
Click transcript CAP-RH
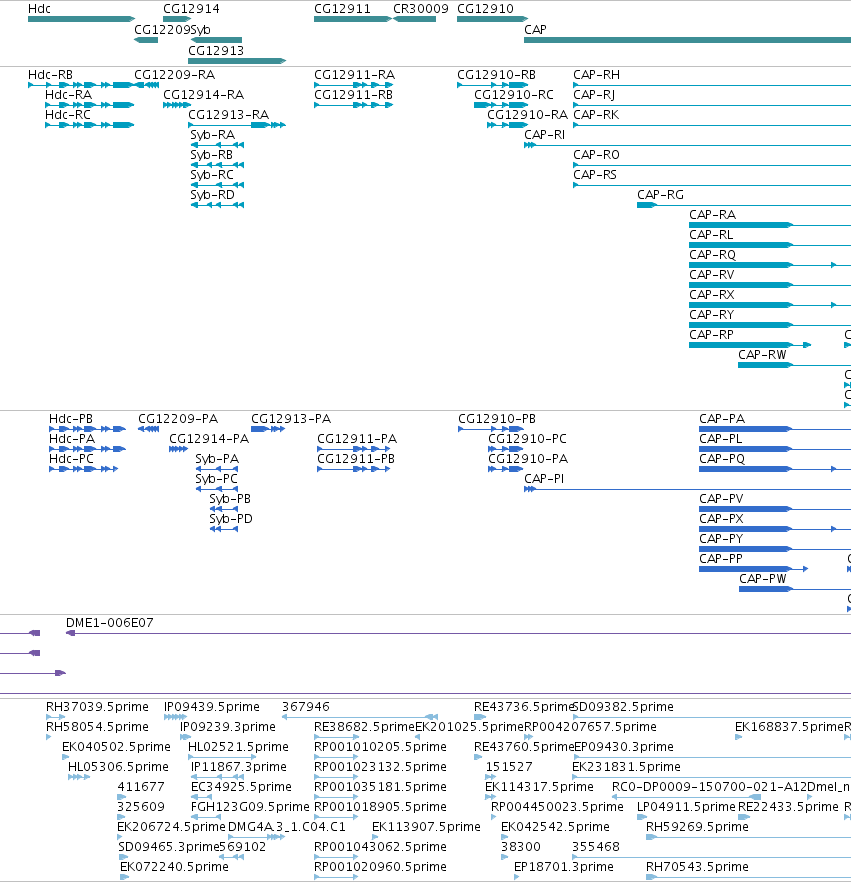pyautogui.click(x=712, y=85)
